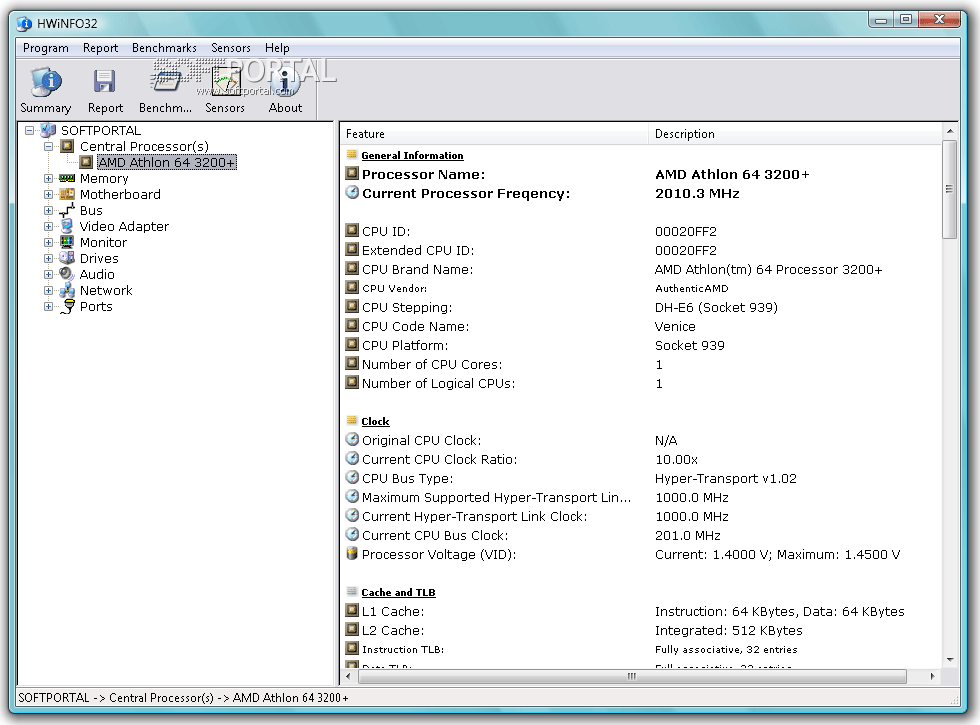Click the Summary toolbar icon
This screenshot has height=725, width=980.
pyautogui.click(x=45, y=83)
